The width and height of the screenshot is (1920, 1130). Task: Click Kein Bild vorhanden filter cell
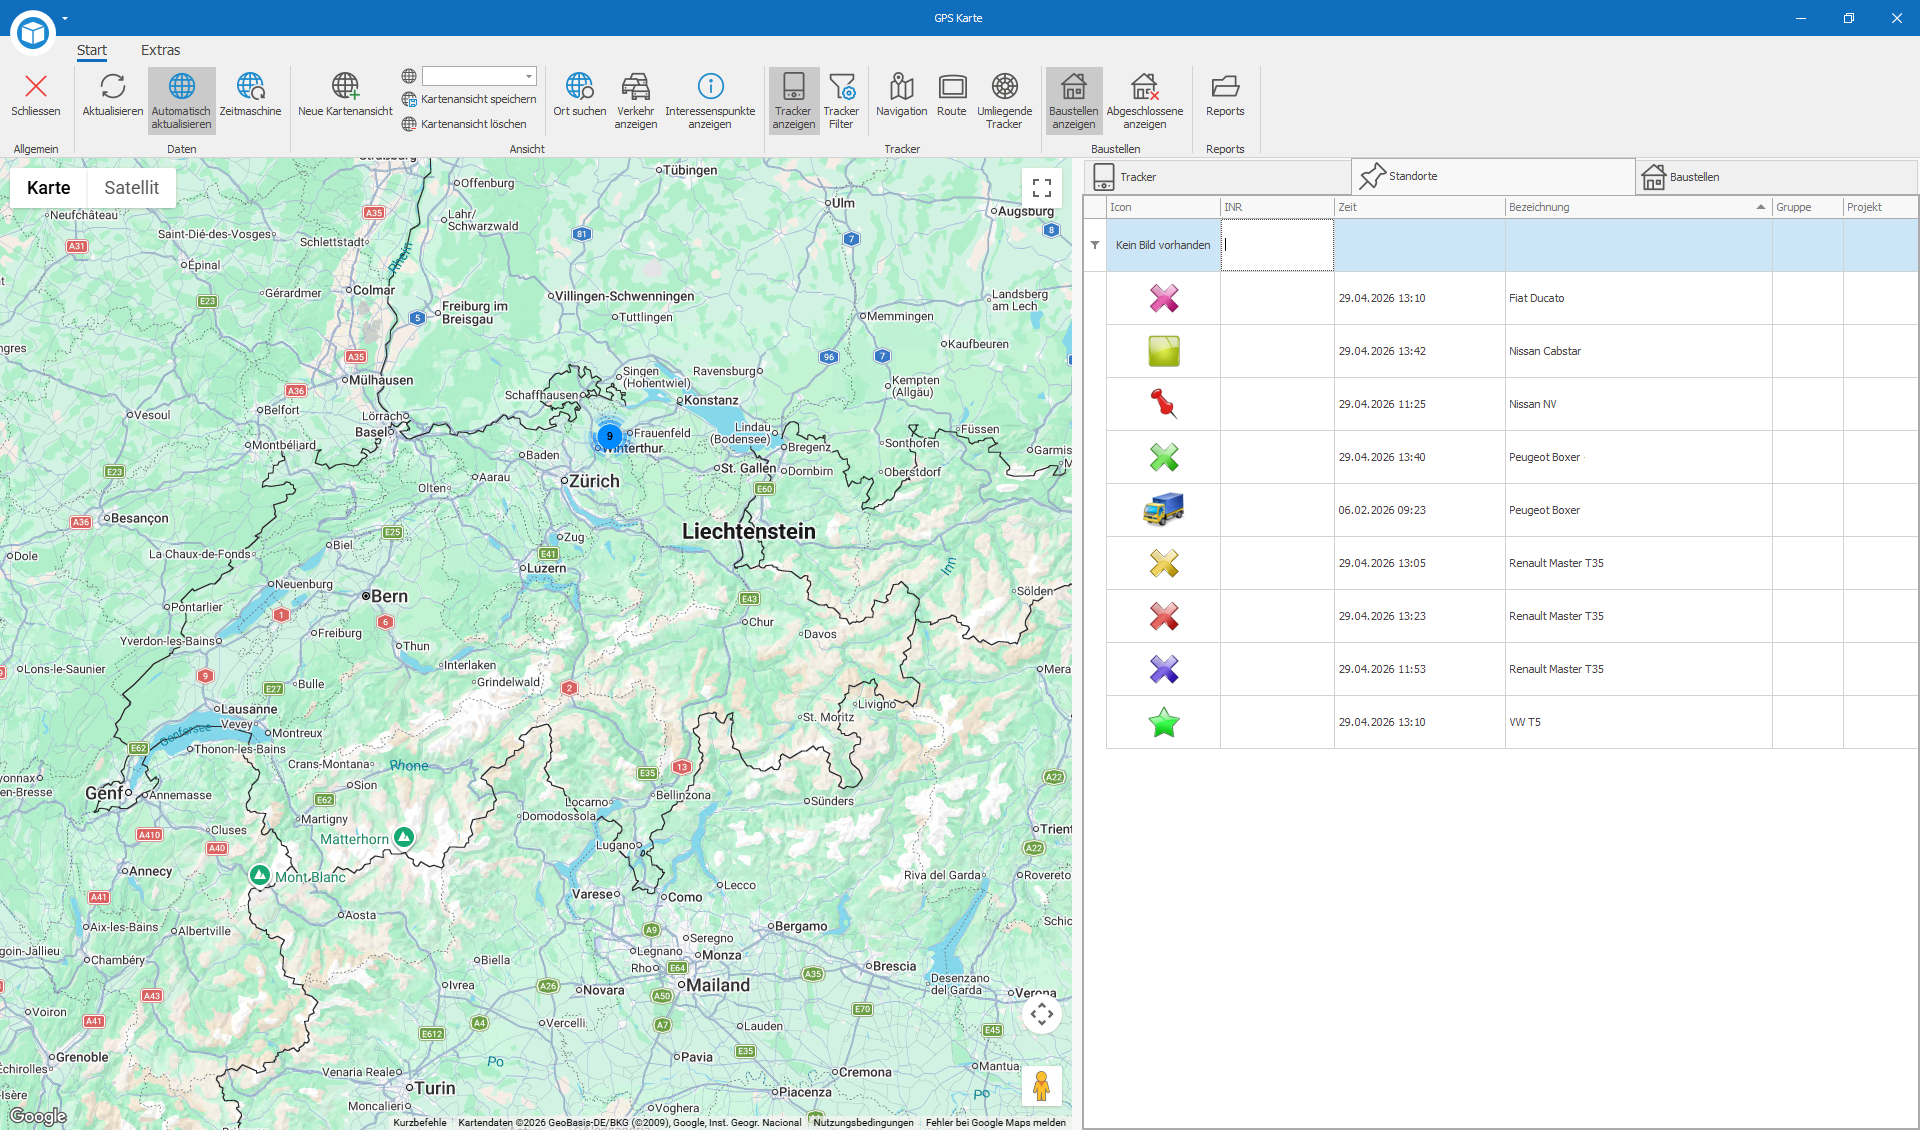(1163, 245)
